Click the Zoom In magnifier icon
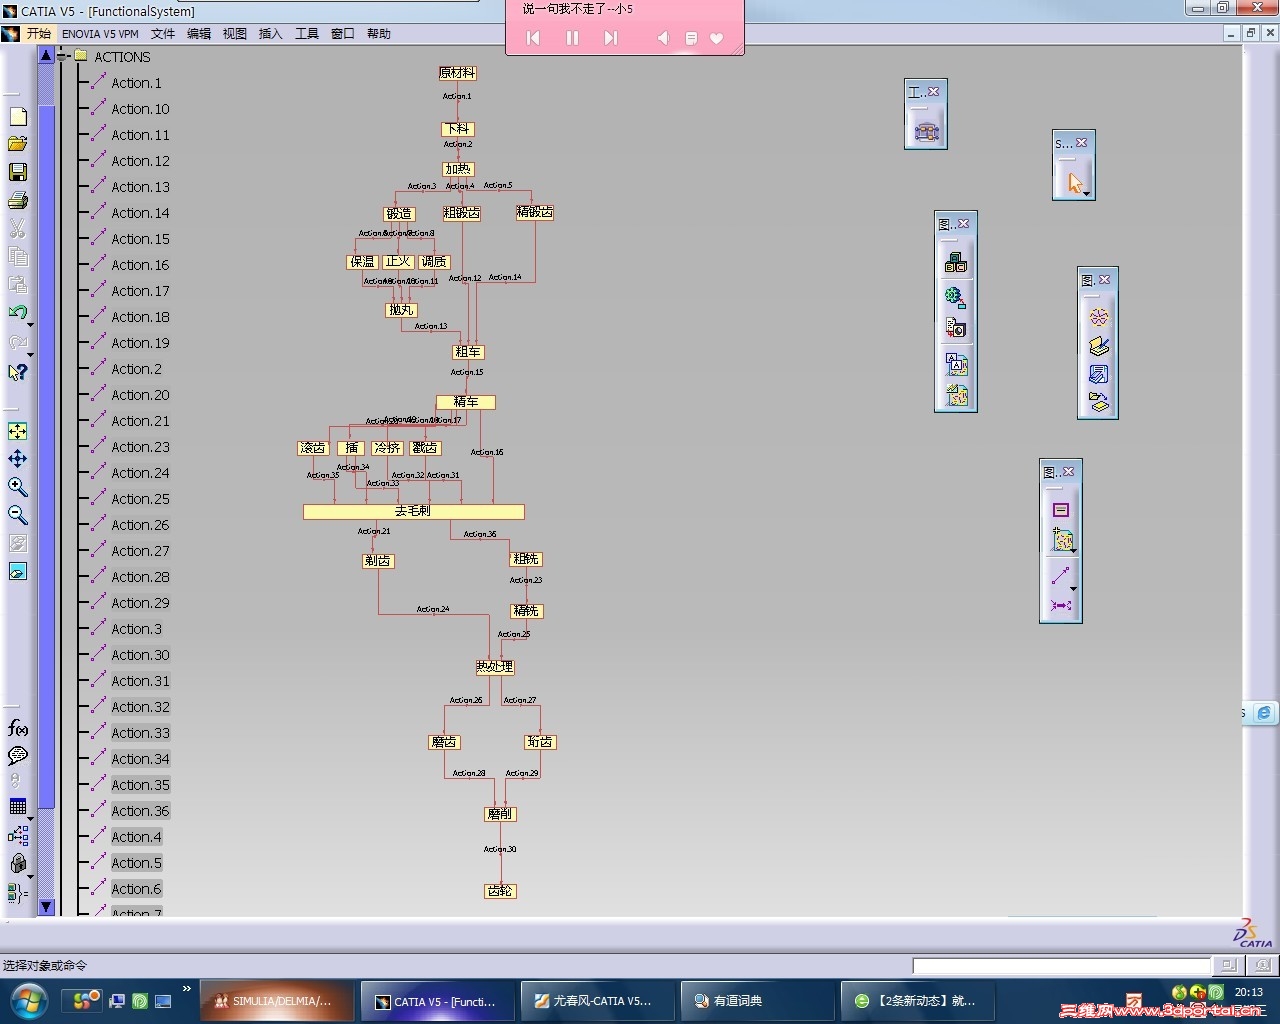 point(18,487)
